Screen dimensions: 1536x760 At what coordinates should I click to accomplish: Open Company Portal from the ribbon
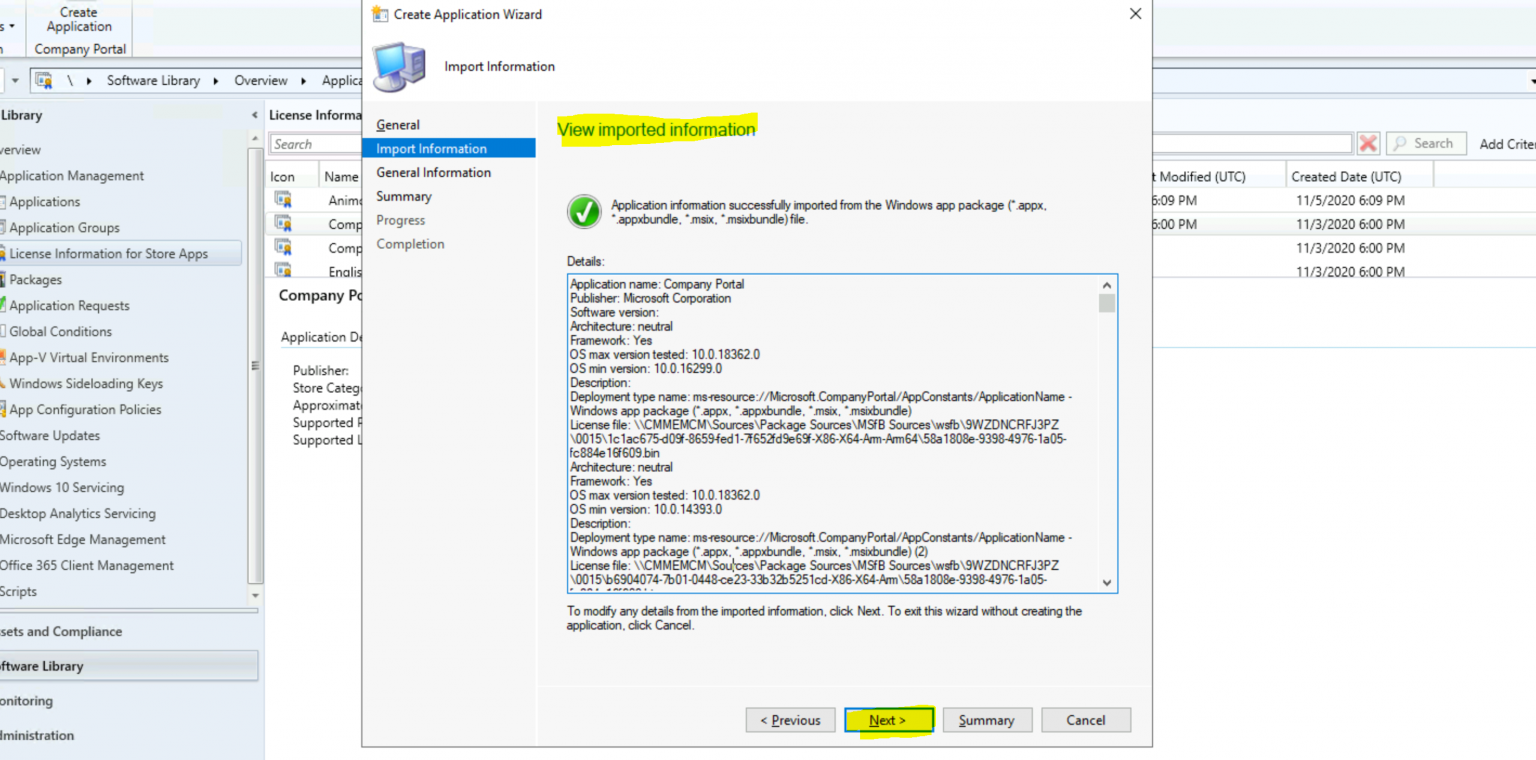click(x=77, y=48)
